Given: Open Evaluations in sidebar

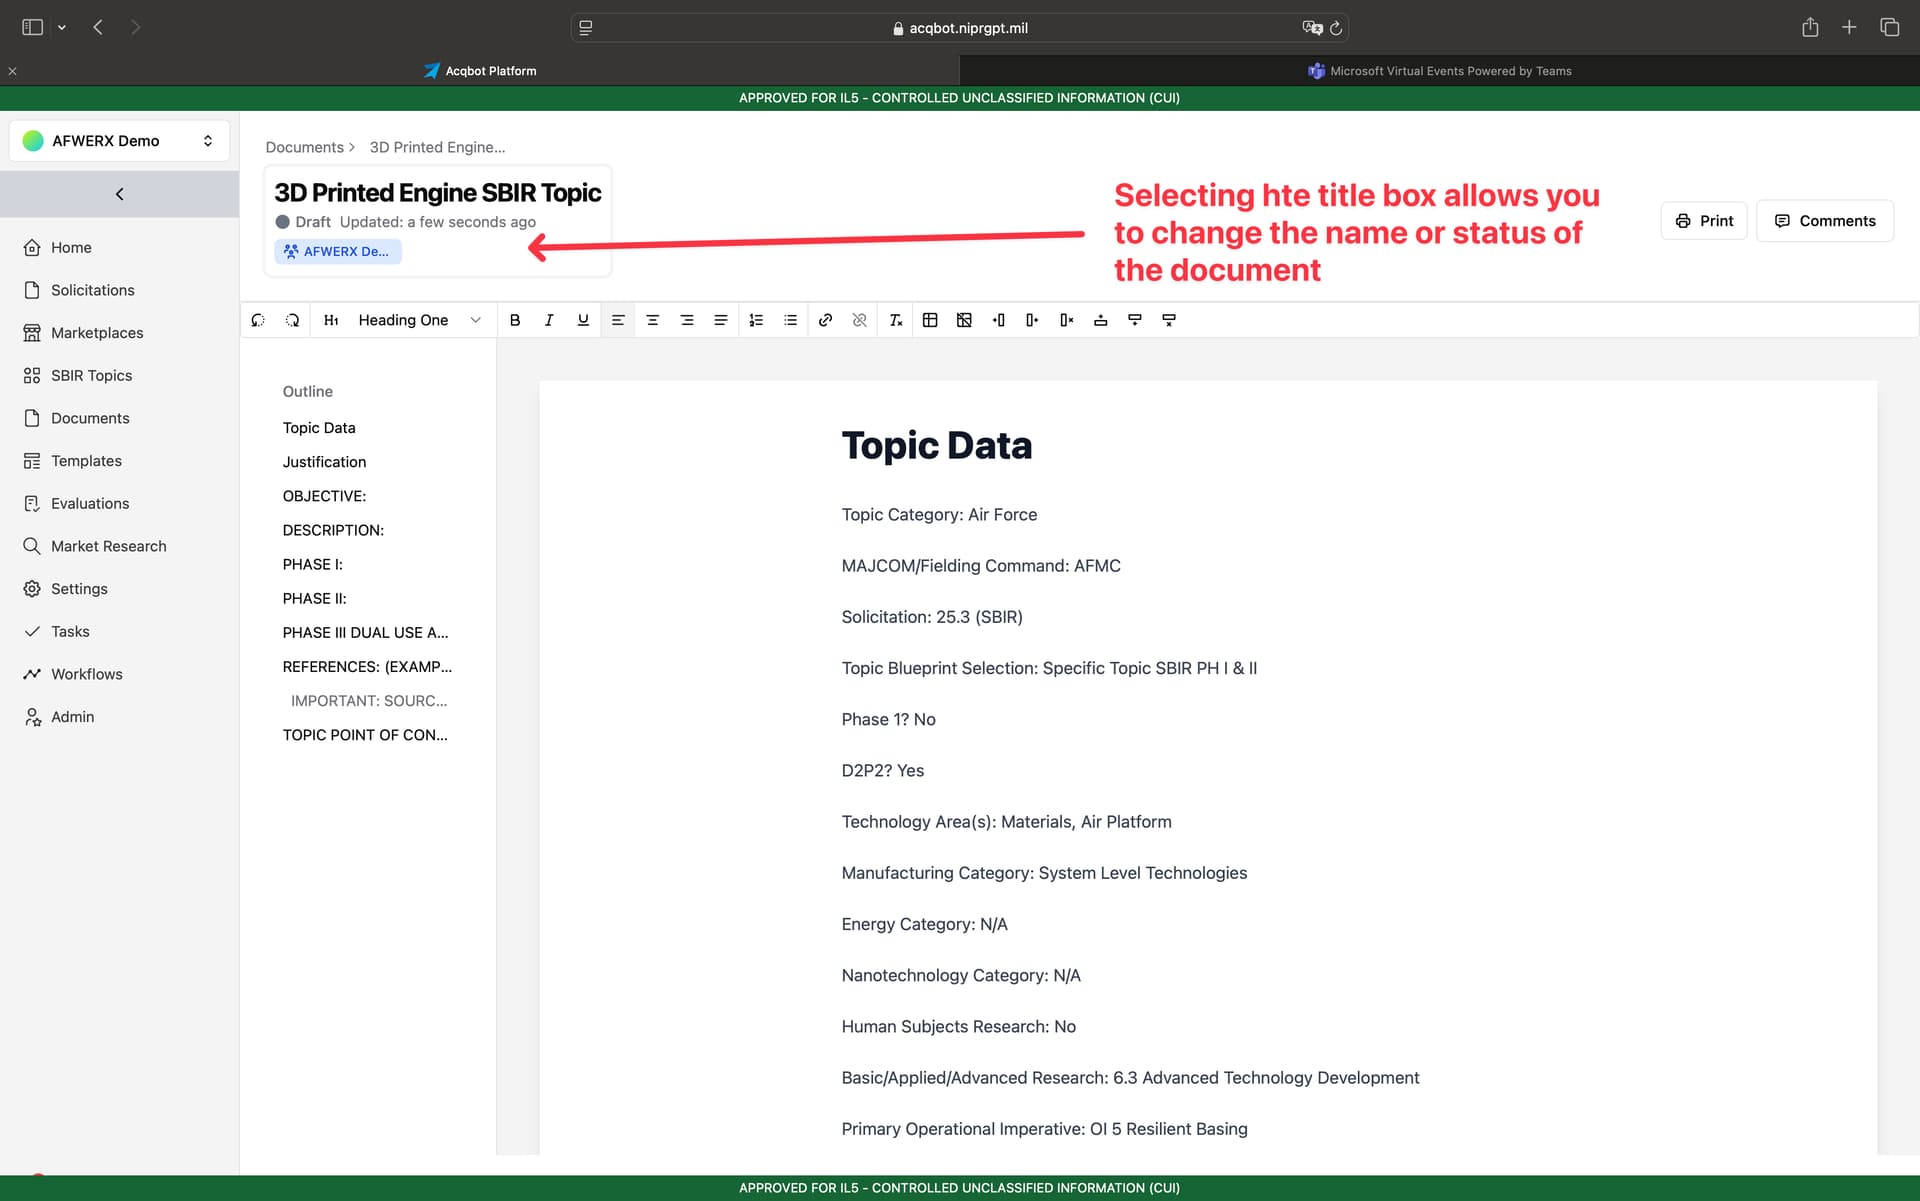Looking at the screenshot, I should (x=90, y=503).
